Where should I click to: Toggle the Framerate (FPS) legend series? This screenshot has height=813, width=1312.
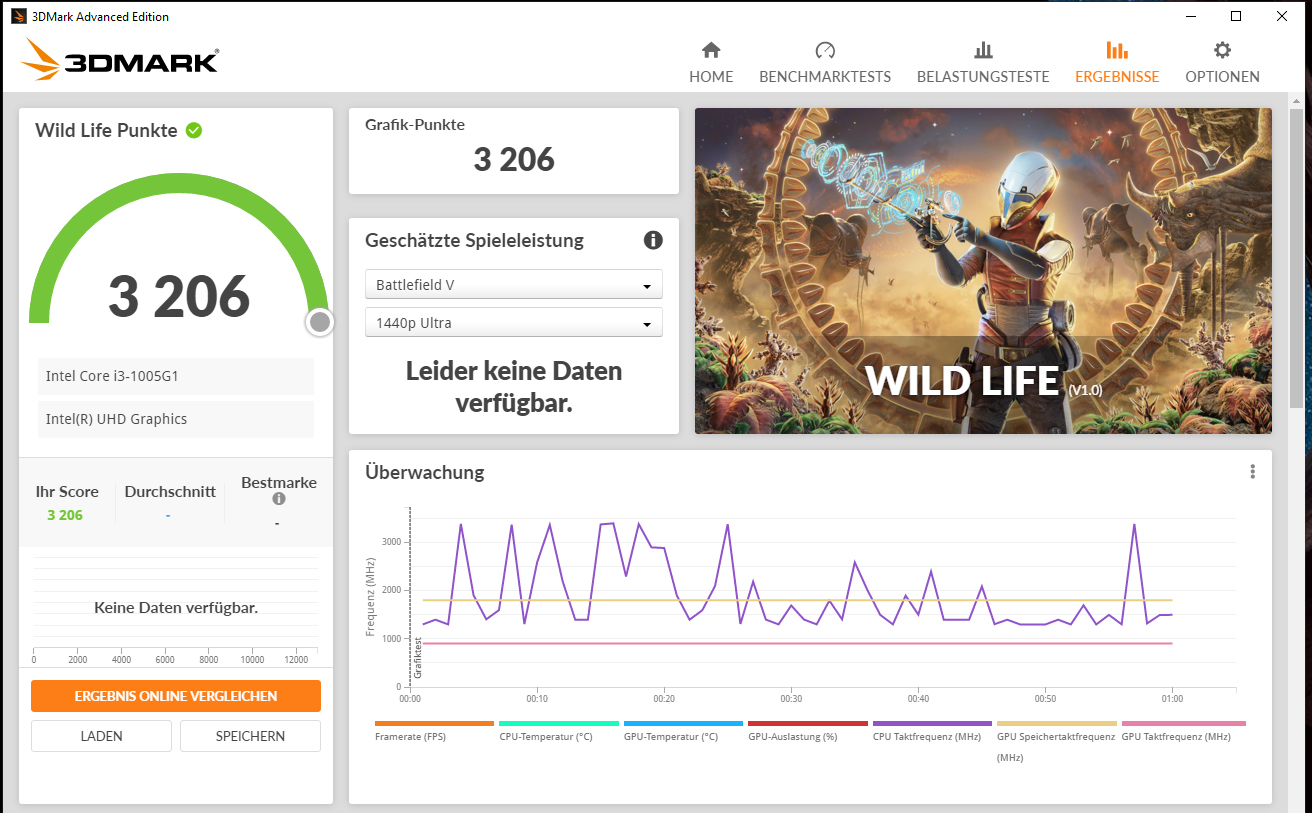point(434,731)
